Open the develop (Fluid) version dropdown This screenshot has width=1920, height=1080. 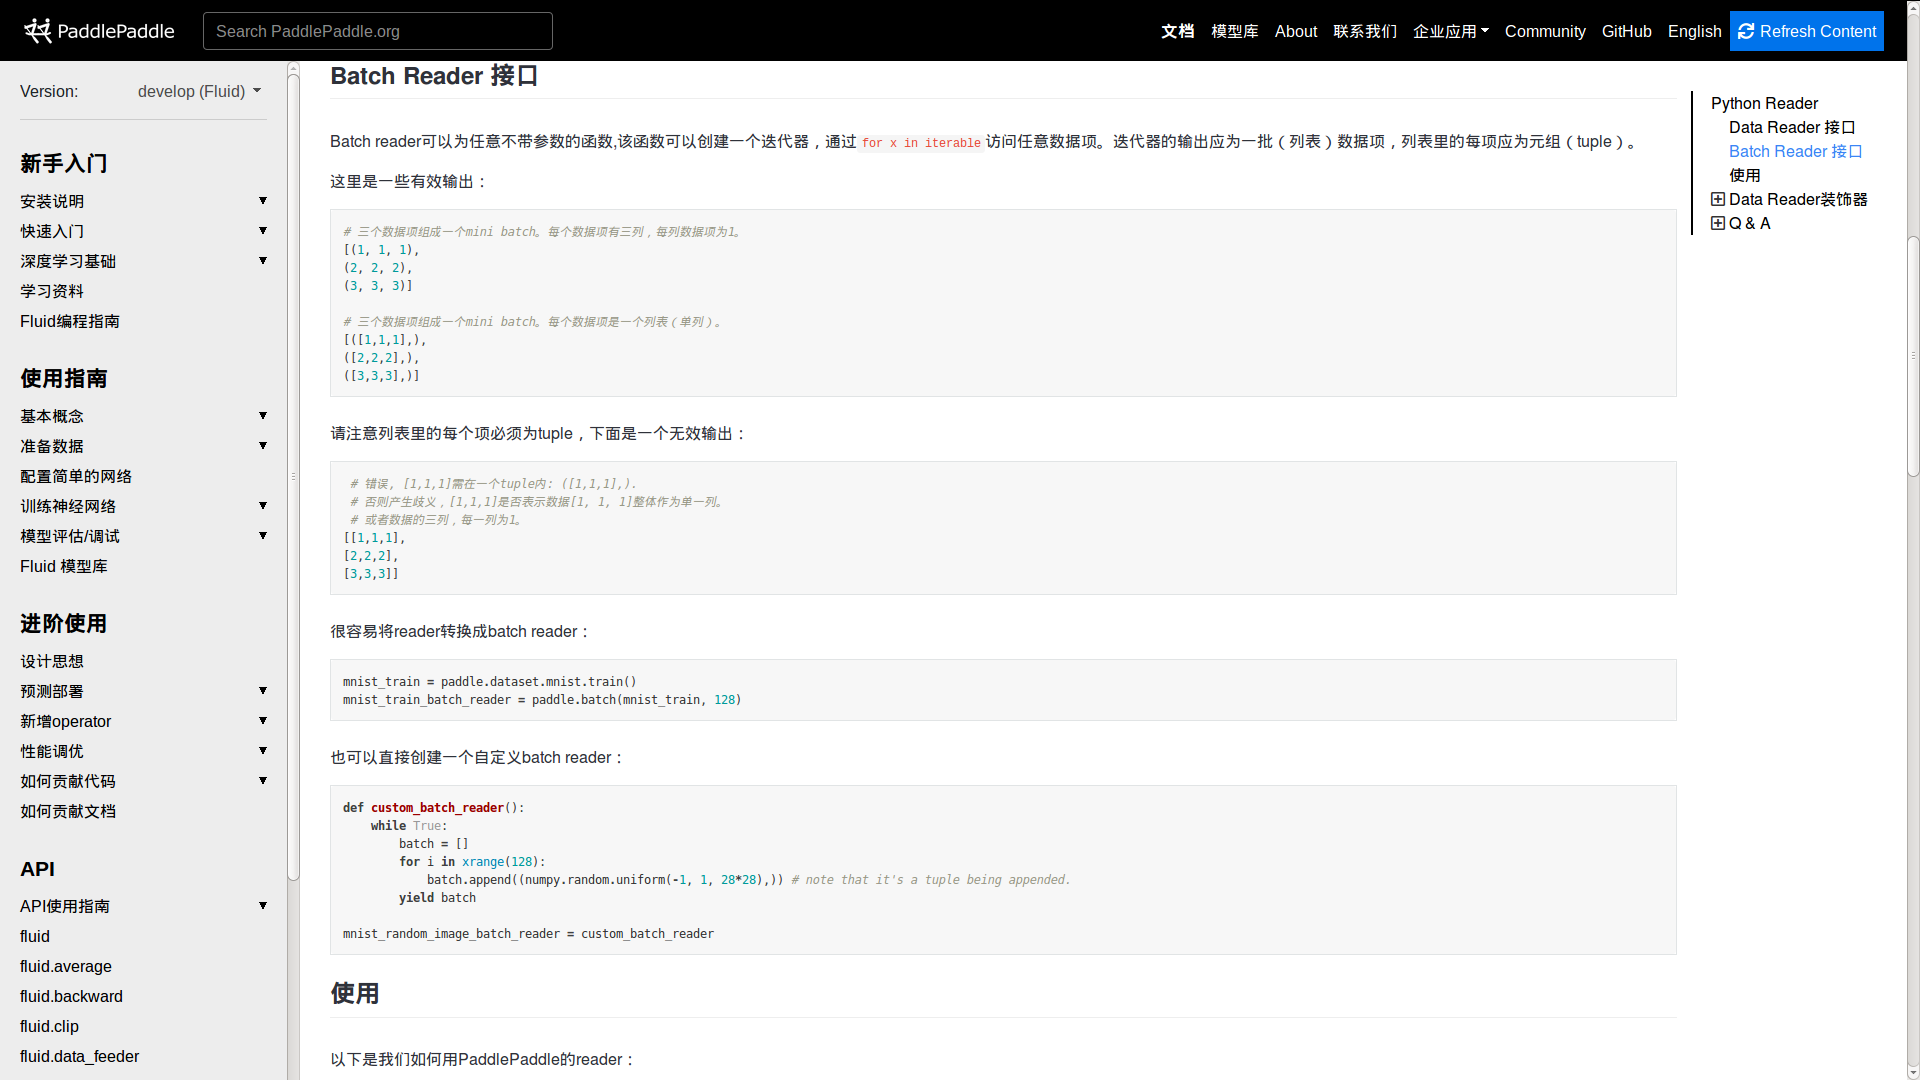pyautogui.click(x=199, y=91)
